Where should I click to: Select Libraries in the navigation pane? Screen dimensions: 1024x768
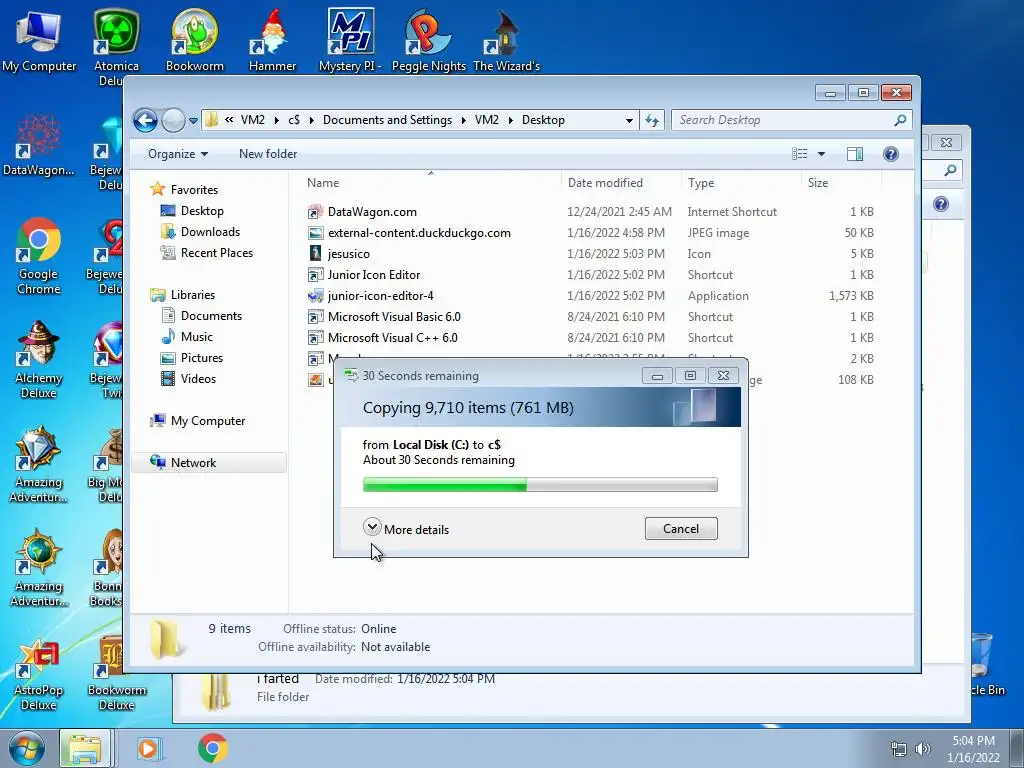tap(183, 295)
